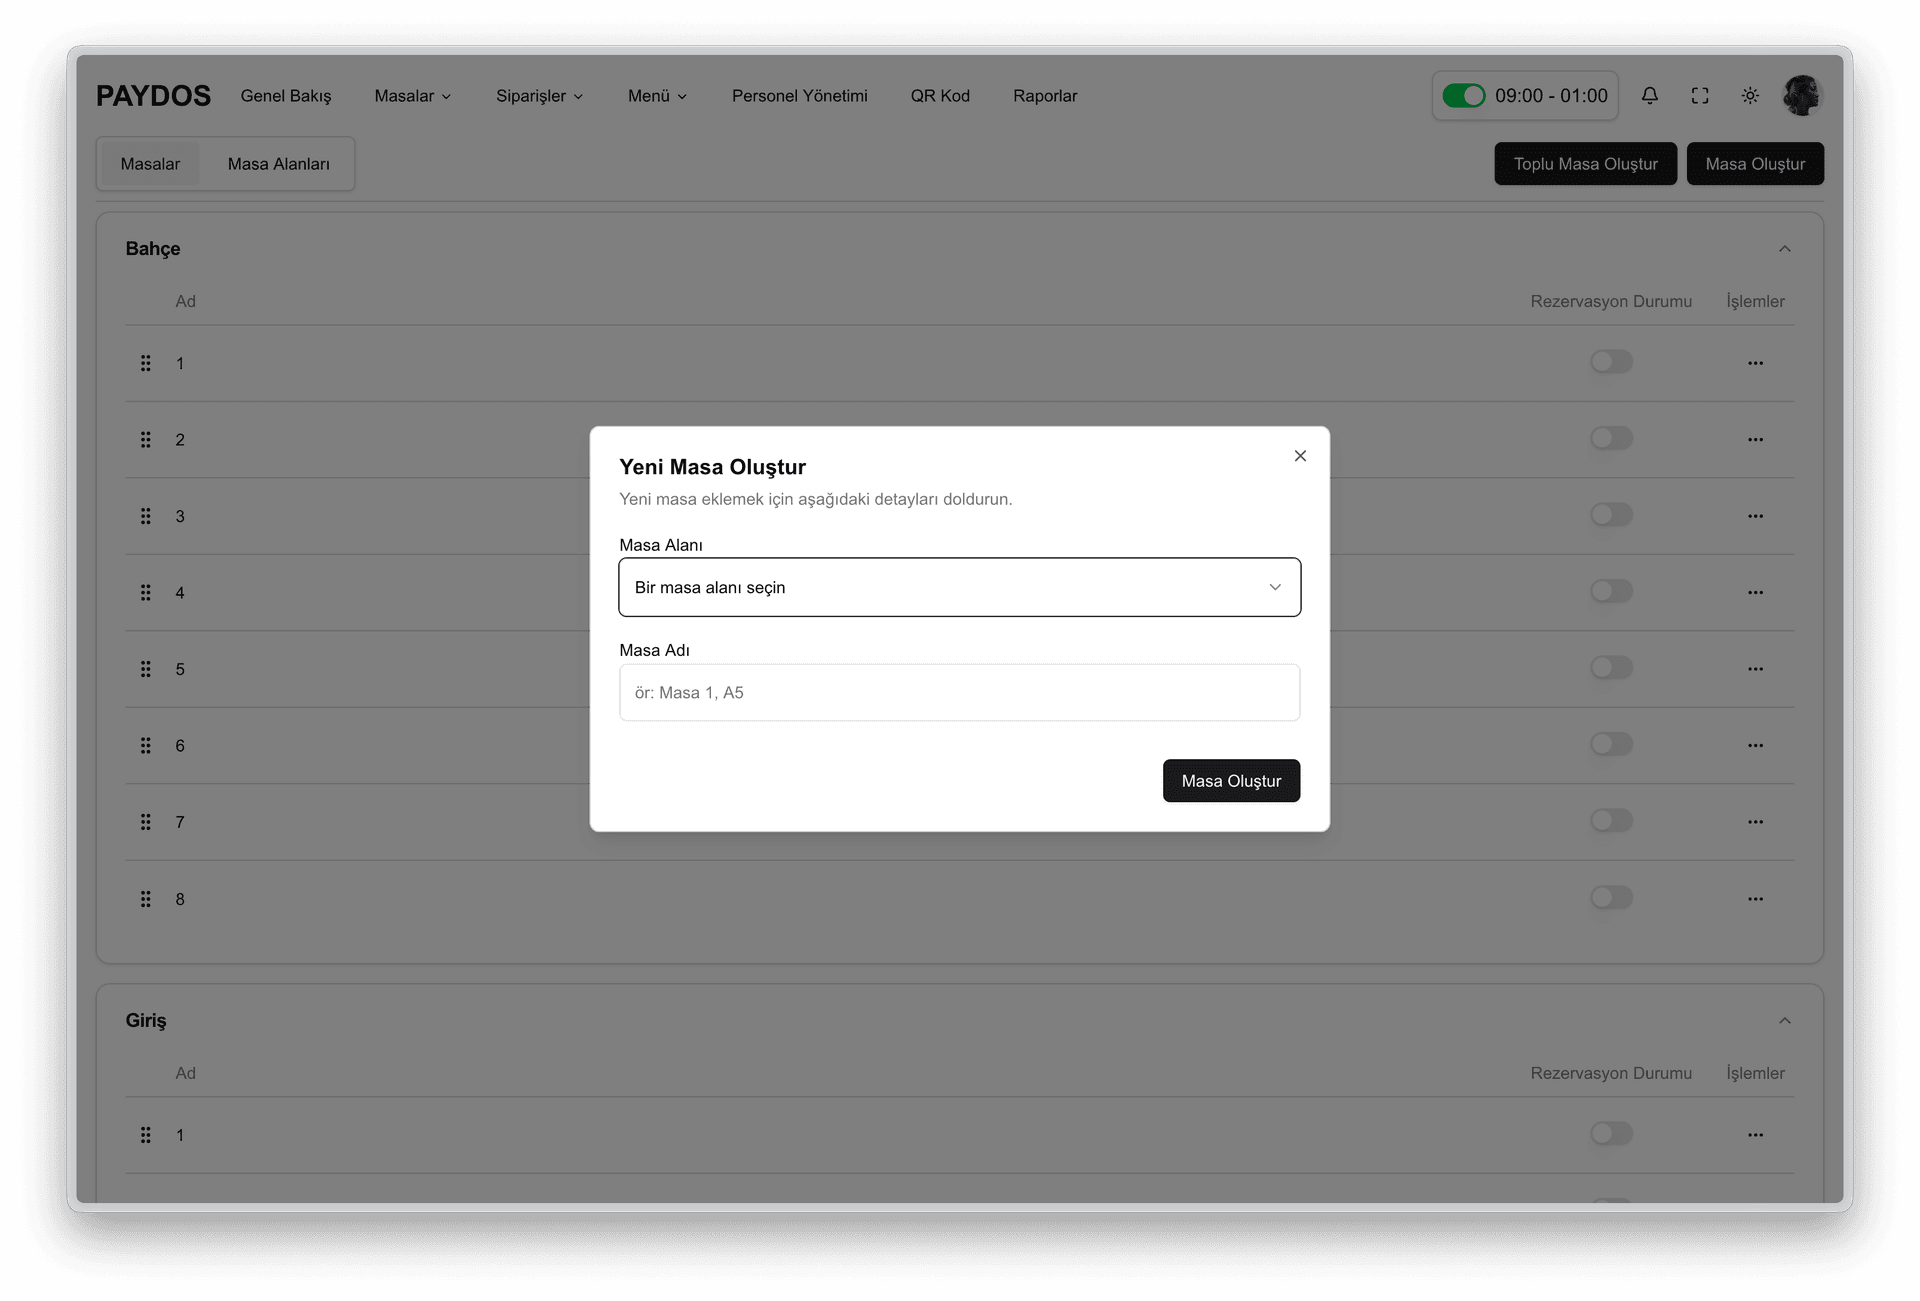Switch to the Masa Alanları tab
Viewport: 1920px width, 1301px height.
click(x=278, y=164)
